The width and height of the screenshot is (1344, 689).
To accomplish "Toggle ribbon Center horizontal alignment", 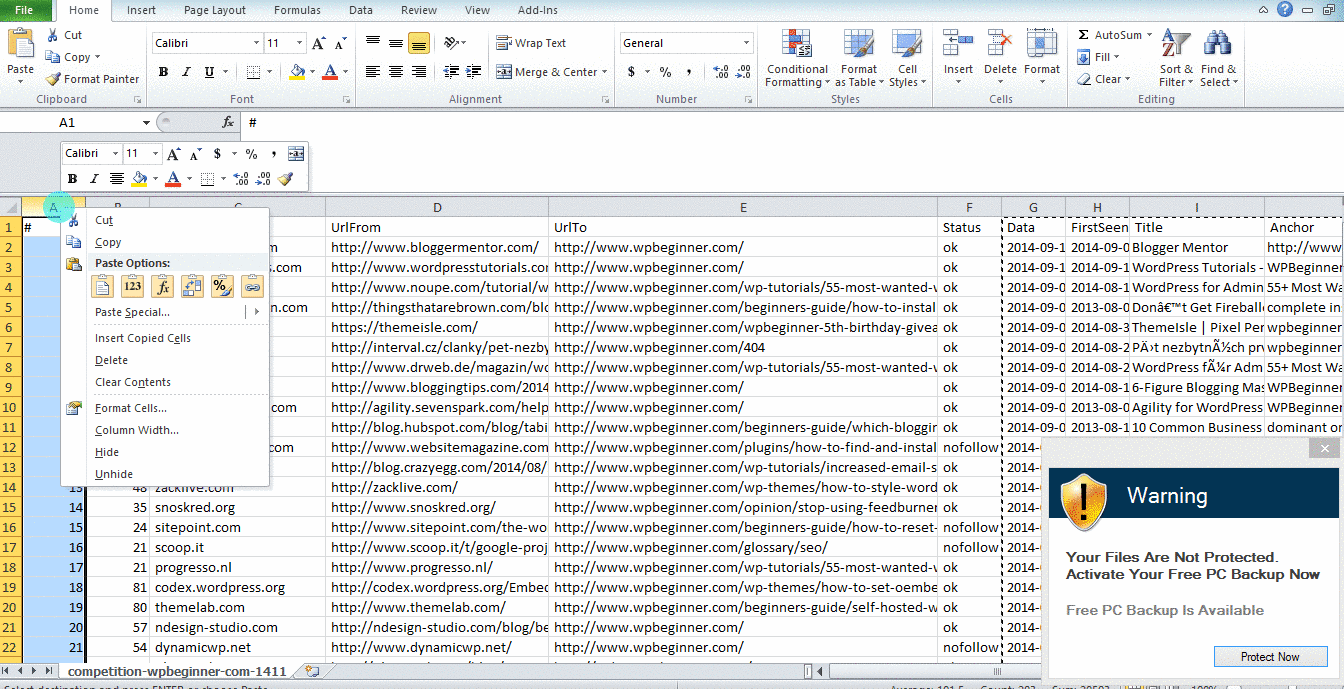I will point(396,72).
